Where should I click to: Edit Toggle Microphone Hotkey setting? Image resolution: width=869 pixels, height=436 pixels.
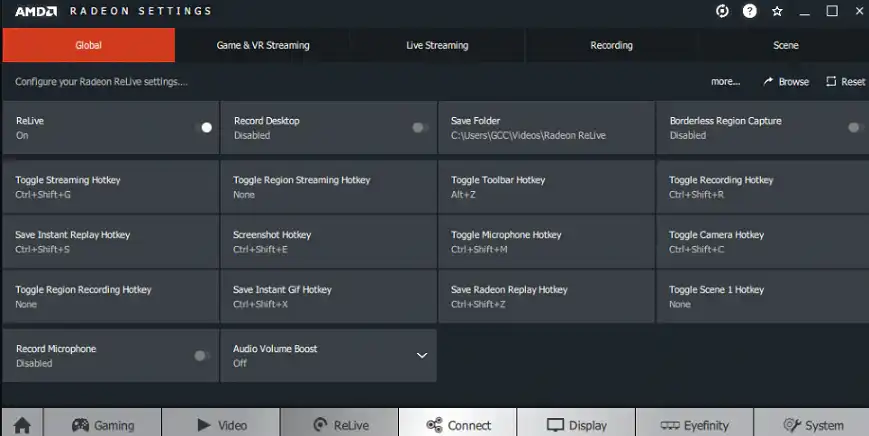pyautogui.click(x=546, y=242)
